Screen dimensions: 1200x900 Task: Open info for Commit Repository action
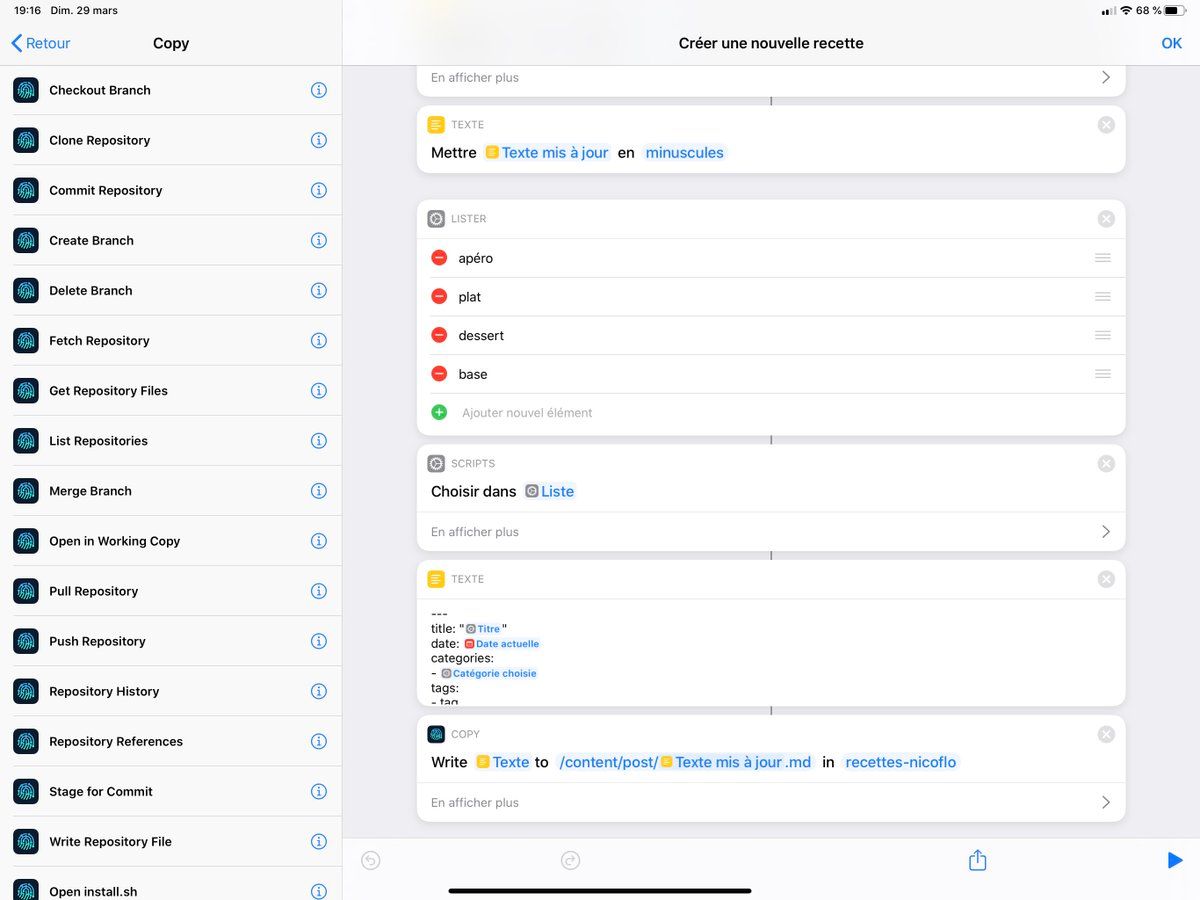click(x=319, y=190)
